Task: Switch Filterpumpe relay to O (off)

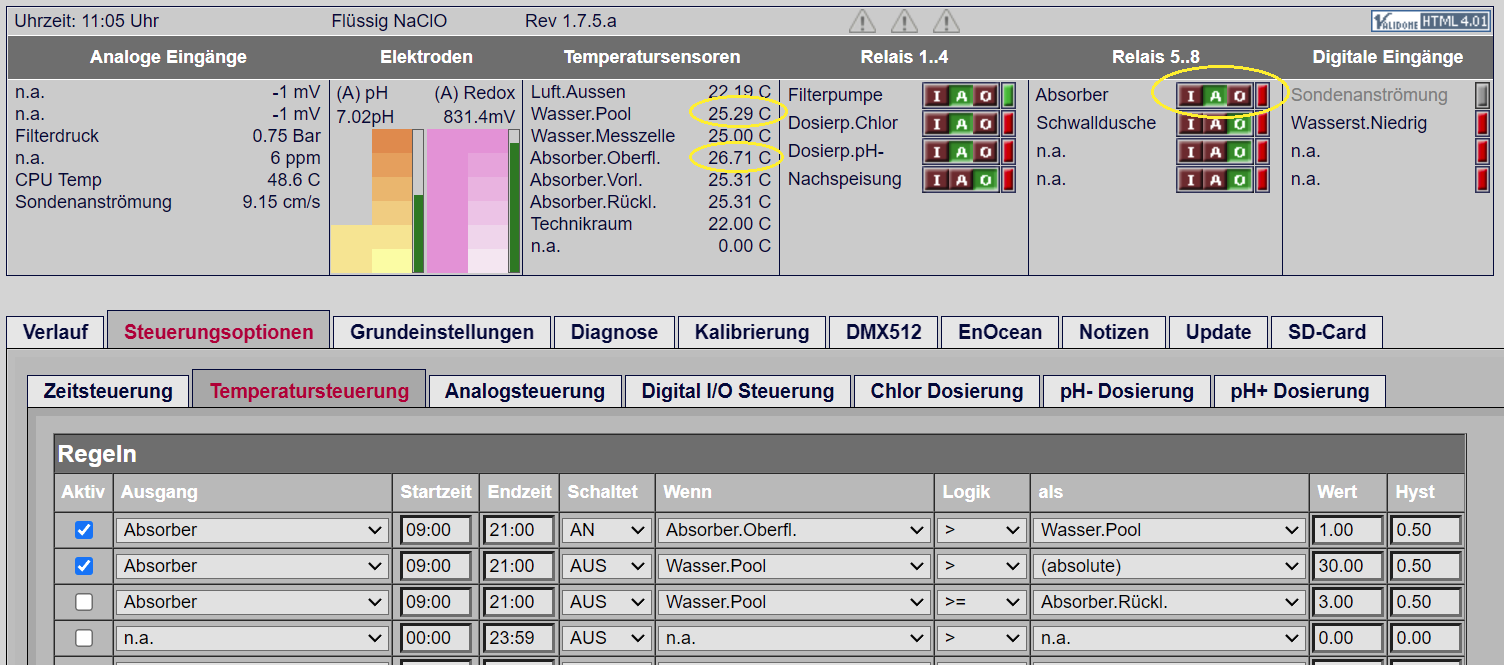Action: coord(985,95)
